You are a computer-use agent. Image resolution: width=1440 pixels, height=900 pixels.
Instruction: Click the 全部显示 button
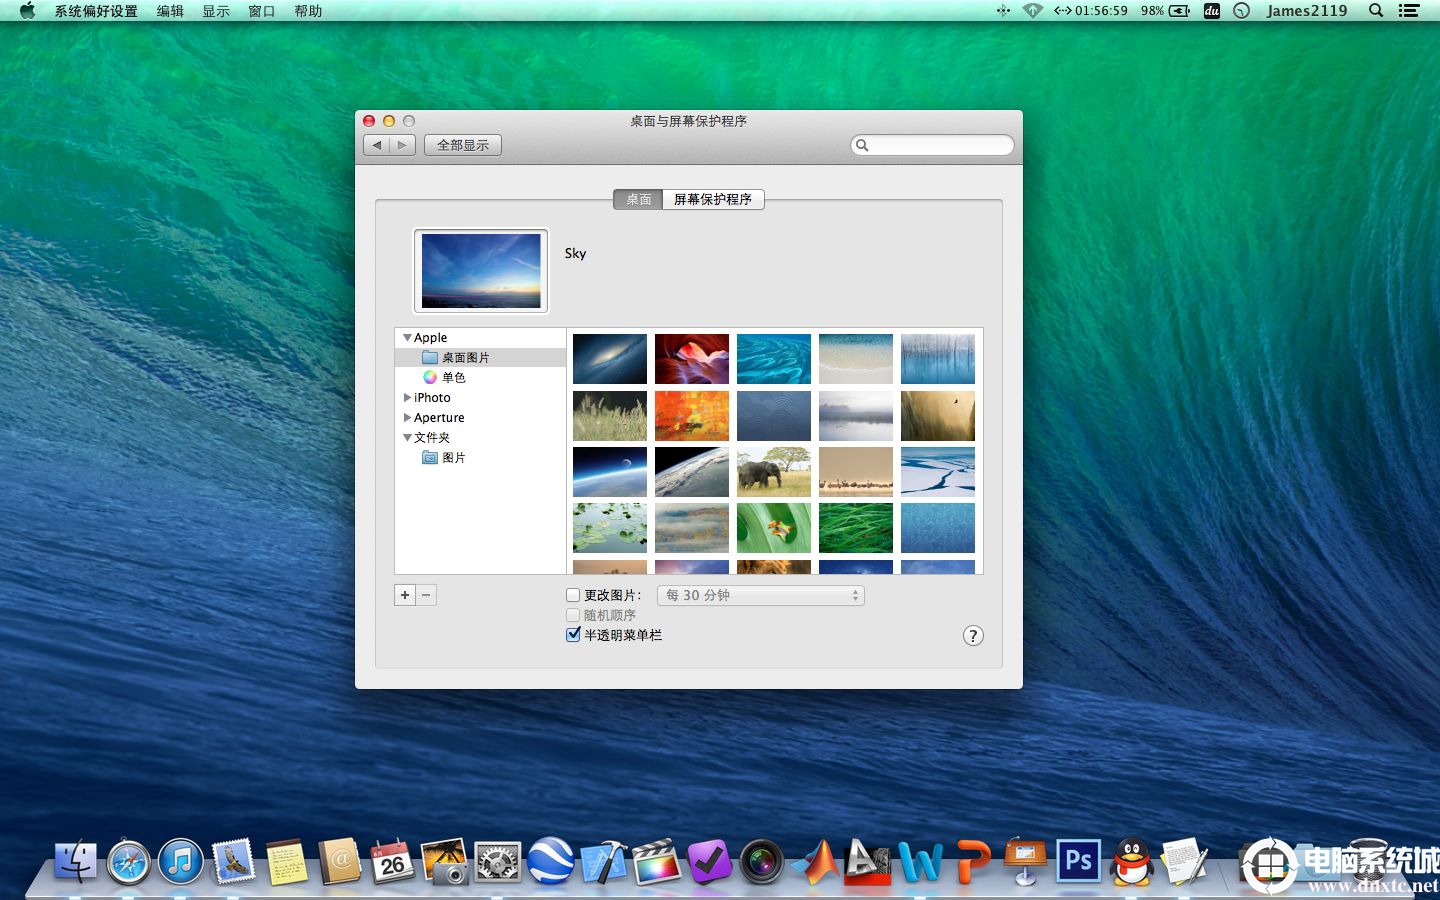[x=463, y=145]
